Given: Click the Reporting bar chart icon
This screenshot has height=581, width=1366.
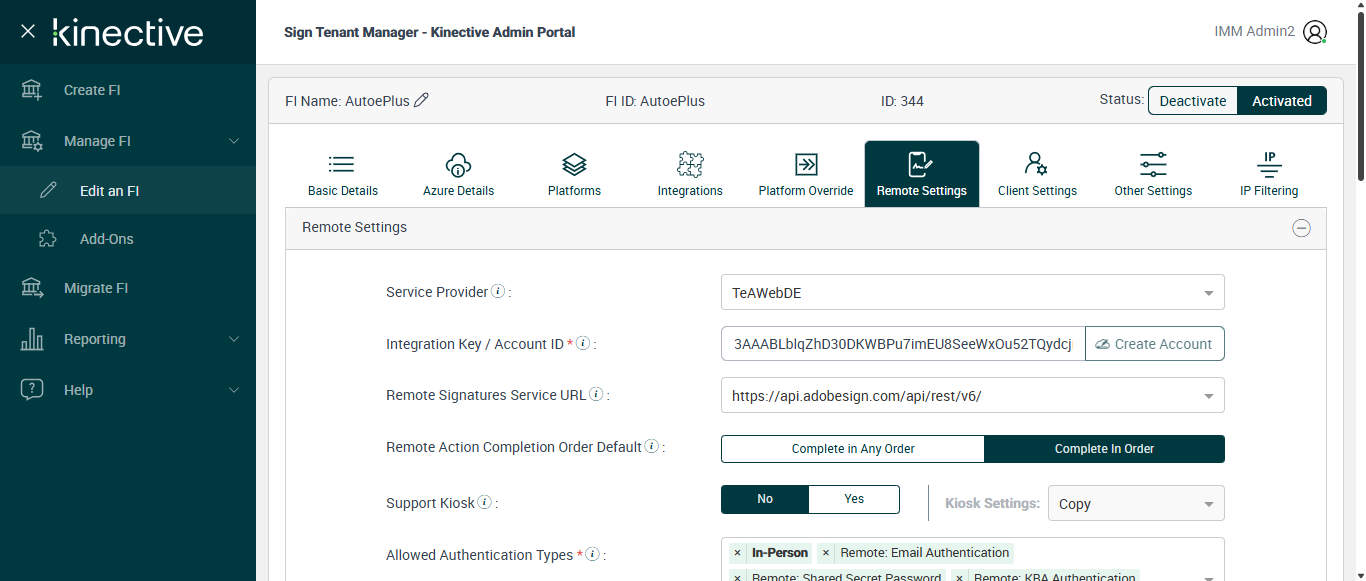Looking at the screenshot, I should pos(32,339).
